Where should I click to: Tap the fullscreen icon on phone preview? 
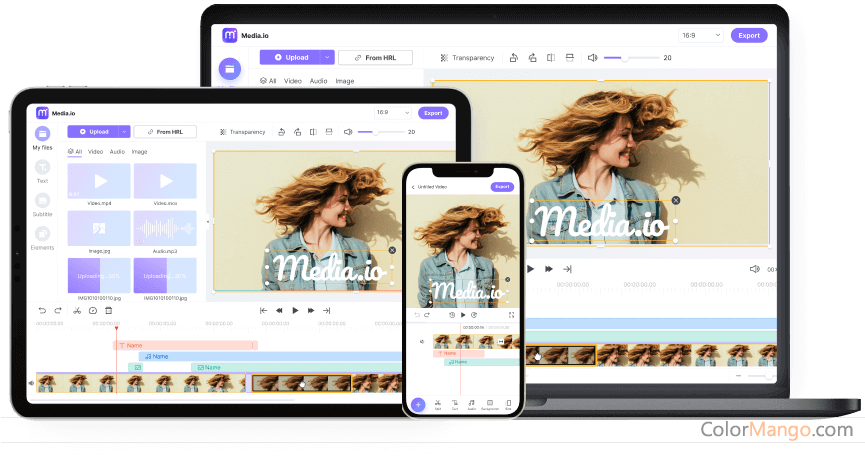point(512,314)
